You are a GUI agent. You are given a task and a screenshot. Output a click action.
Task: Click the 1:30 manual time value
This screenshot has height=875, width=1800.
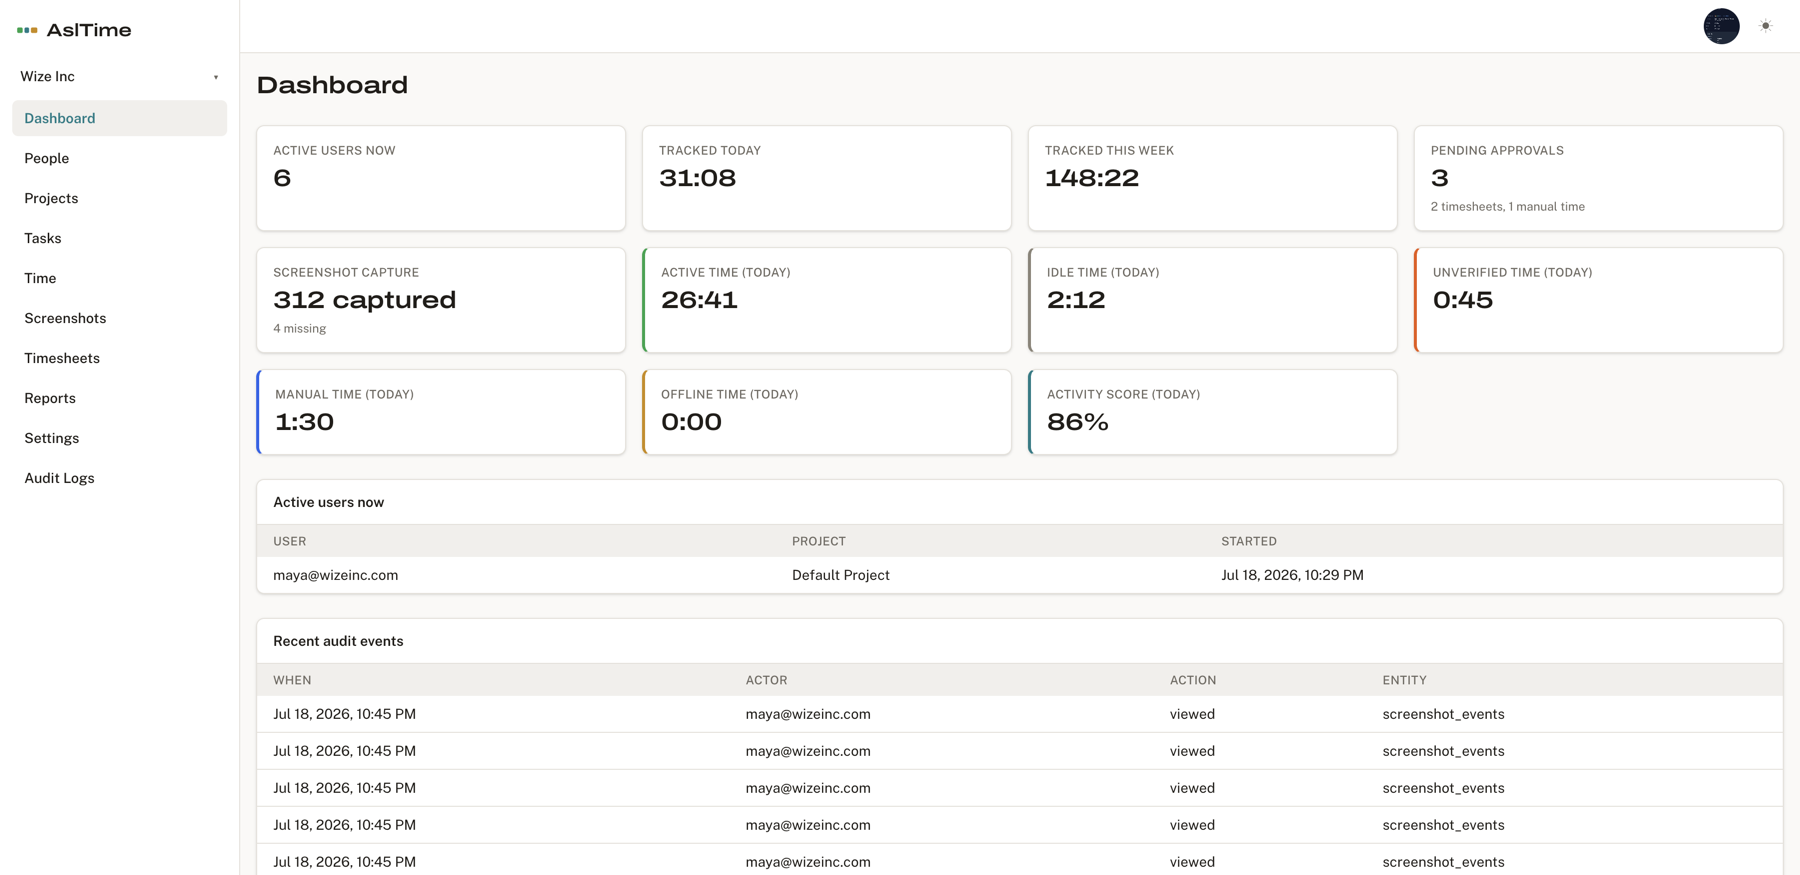305,422
